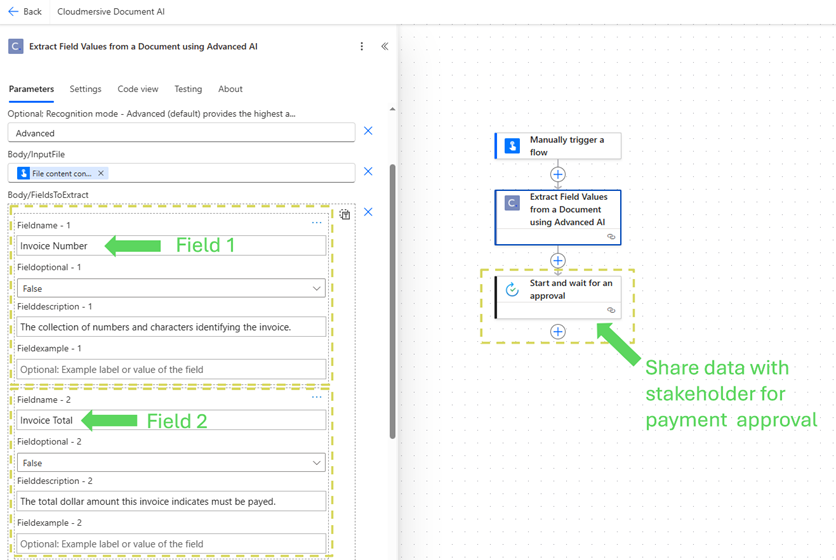Insert step after Manually trigger a flow

[558, 174]
